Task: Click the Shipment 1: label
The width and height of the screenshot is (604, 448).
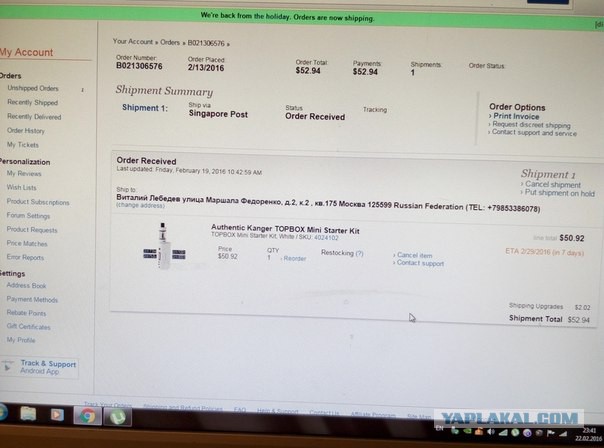Action: pos(145,108)
